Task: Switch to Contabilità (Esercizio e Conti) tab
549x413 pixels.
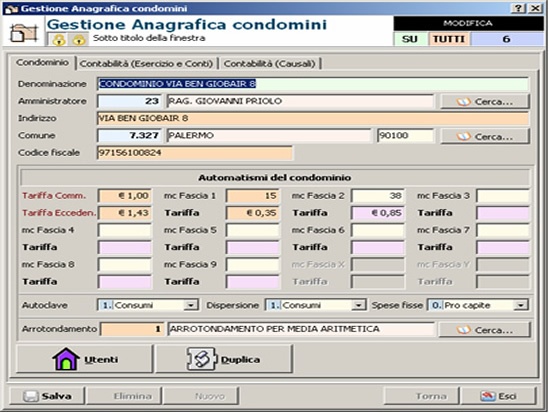Action: click(146, 64)
